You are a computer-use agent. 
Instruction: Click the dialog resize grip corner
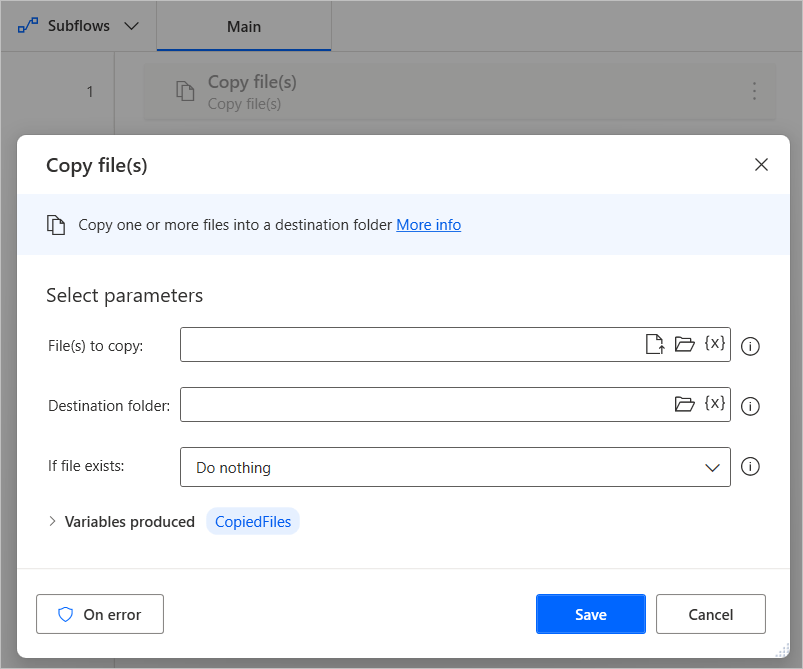coord(783,651)
